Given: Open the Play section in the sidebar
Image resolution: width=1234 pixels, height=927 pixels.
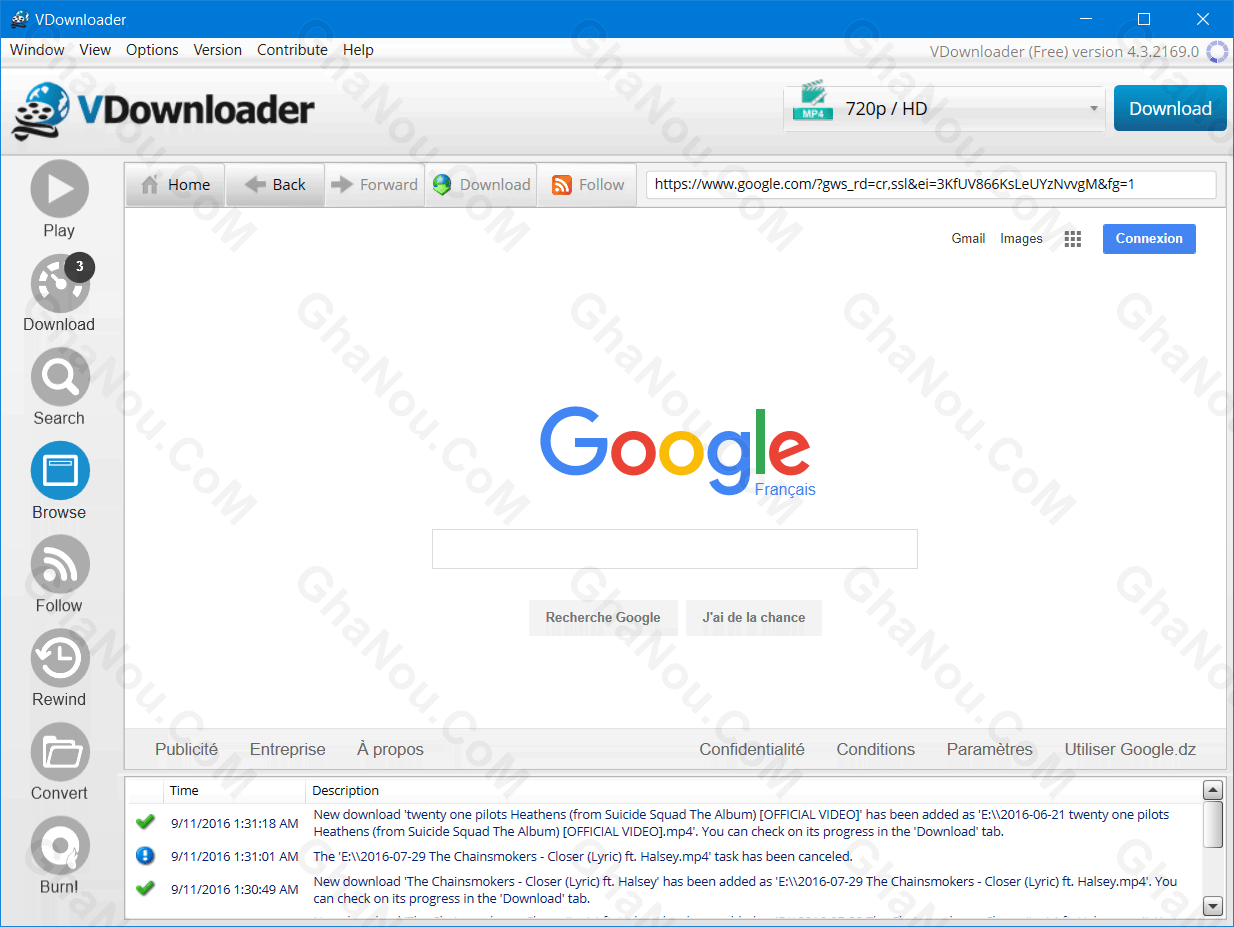Looking at the screenshot, I should tap(60, 200).
